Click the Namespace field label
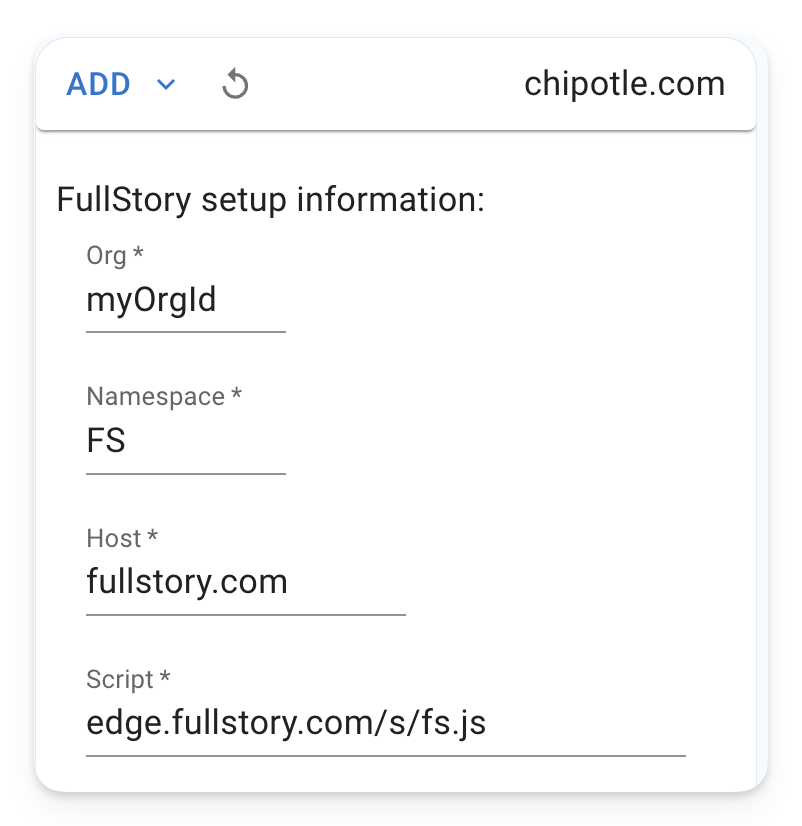 pos(155,397)
